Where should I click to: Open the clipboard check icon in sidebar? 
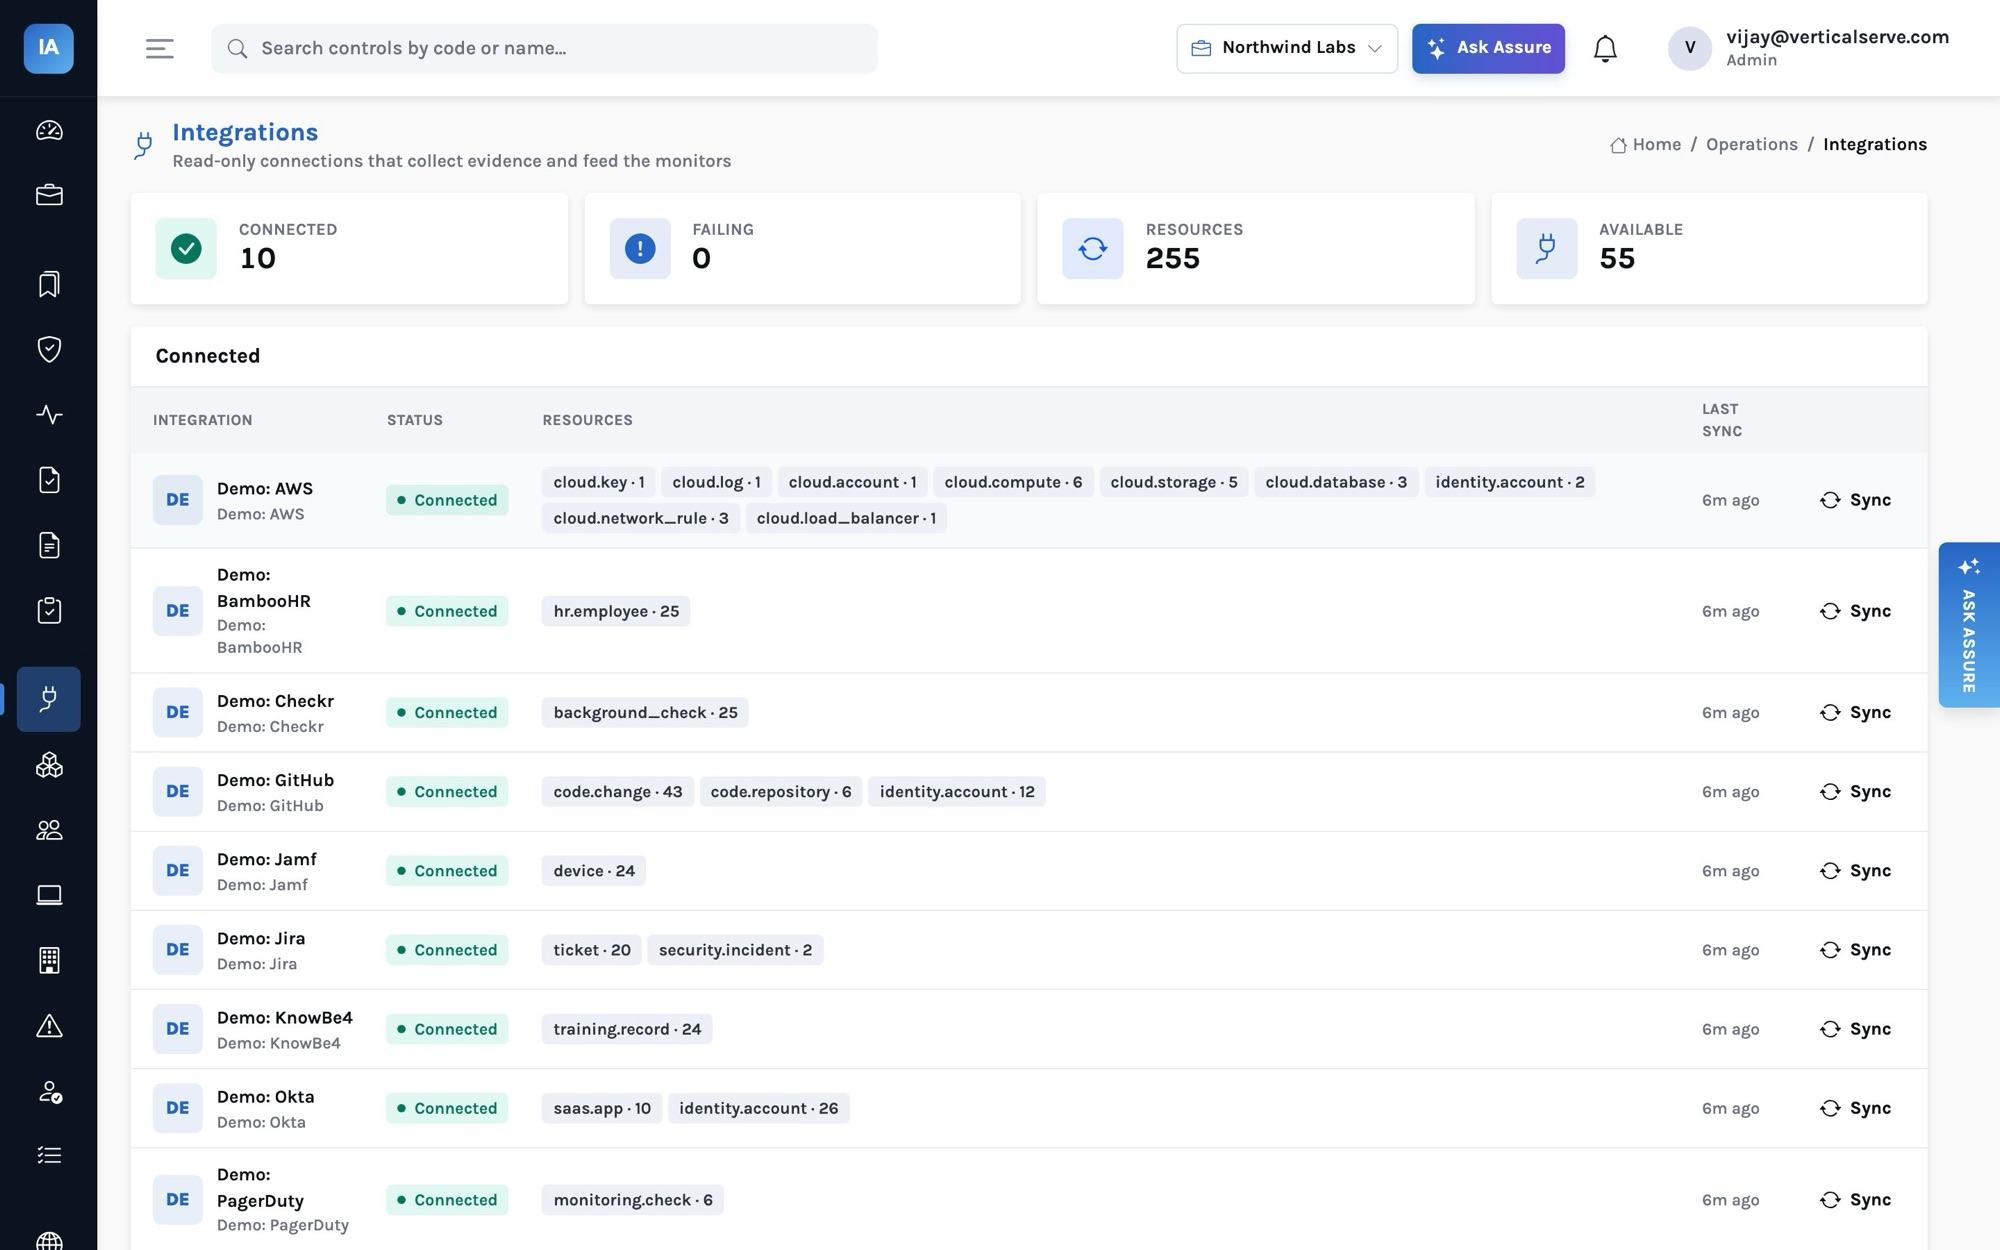pos(49,610)
